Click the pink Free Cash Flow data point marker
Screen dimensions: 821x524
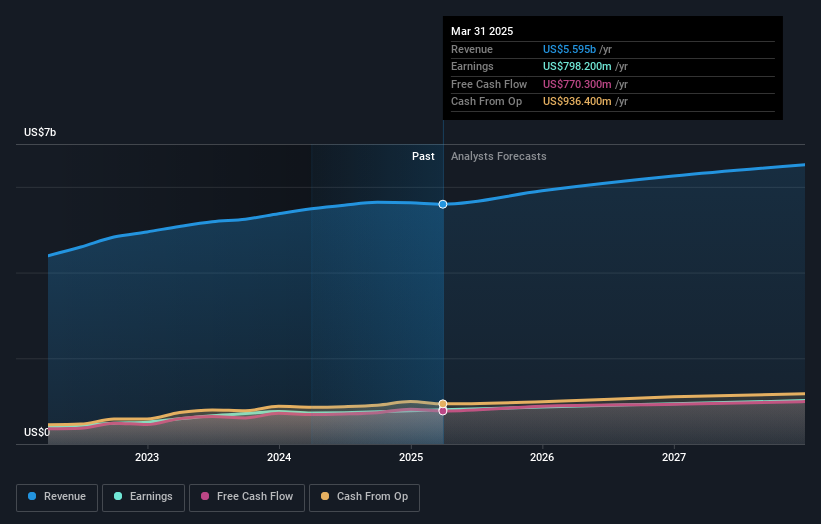(443, 411)
